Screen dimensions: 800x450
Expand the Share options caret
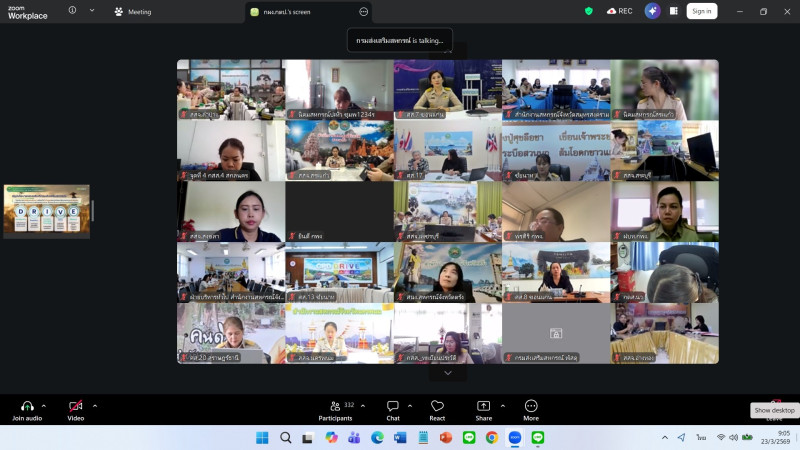pos(502,406)
